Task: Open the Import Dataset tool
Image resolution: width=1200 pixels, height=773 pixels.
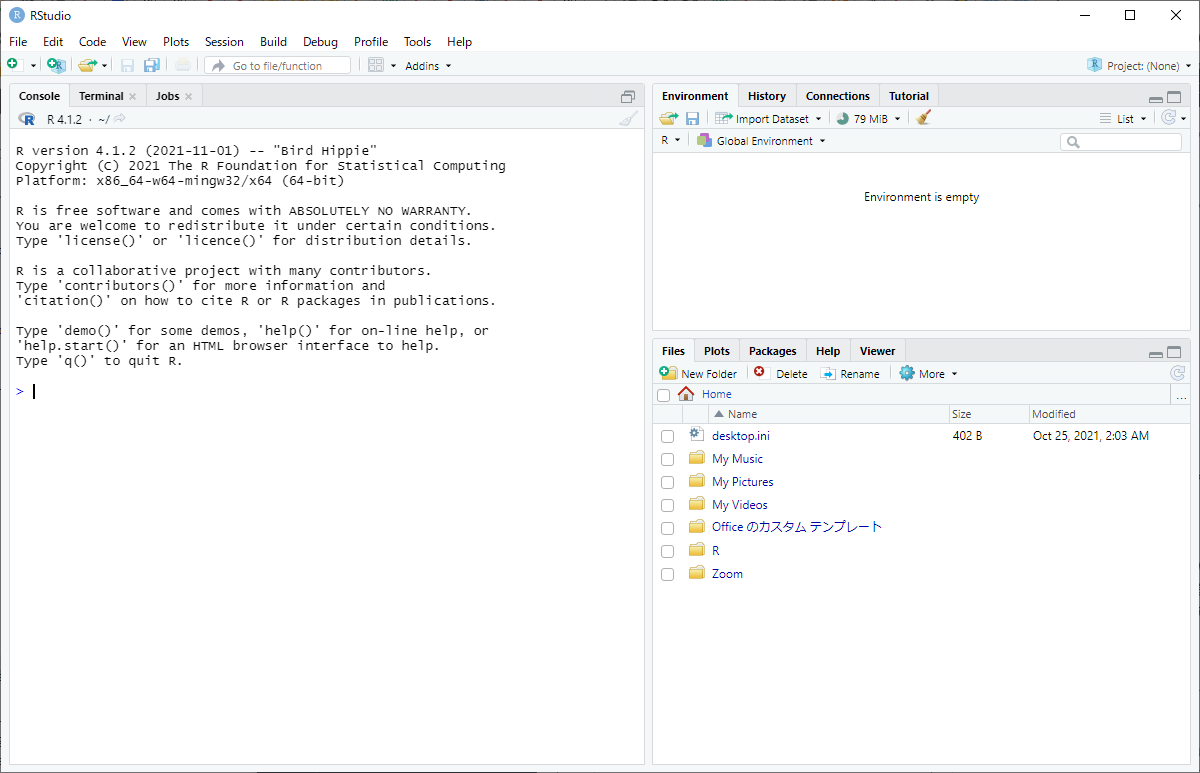Action: click(x=768, y=117)
